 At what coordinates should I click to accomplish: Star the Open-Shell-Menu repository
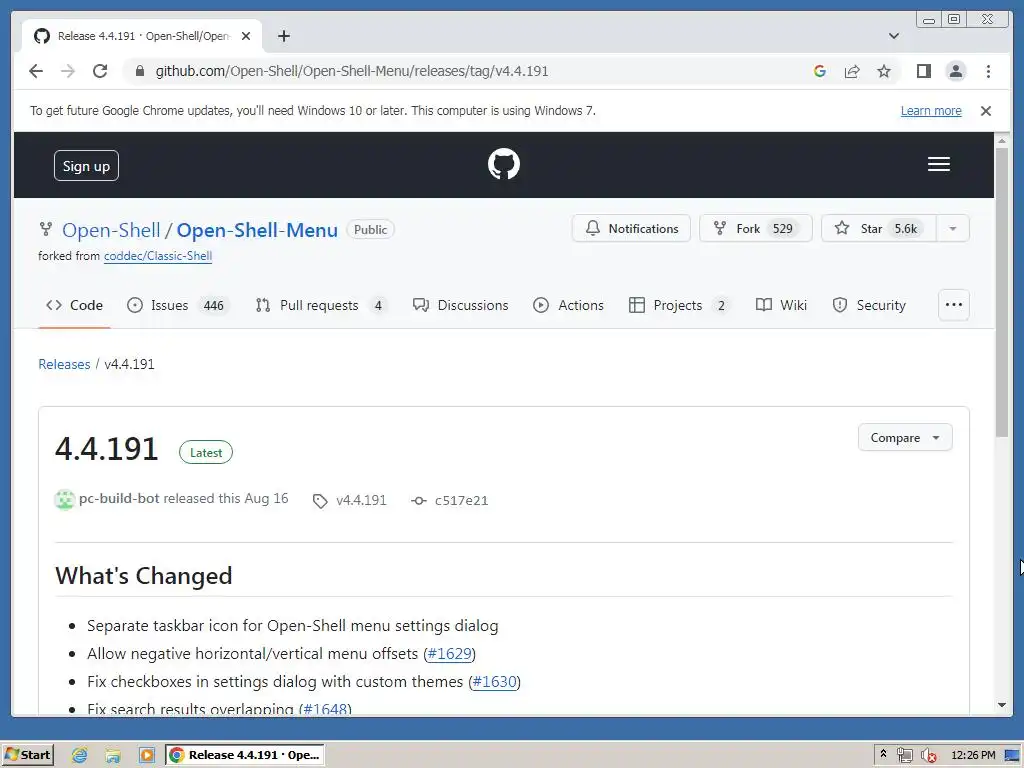[x=879, y=229]
